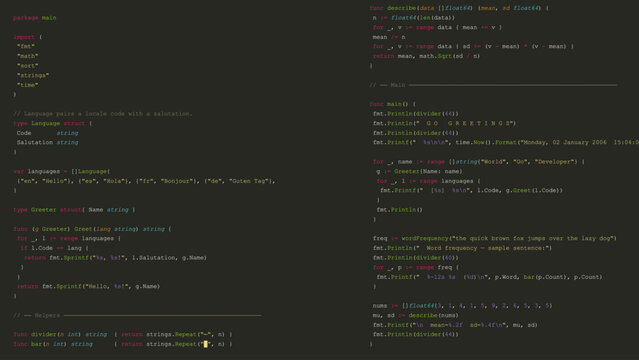The width and height of the screenshot is (639, 360).
Task: Click return with "l.Salutation, g.Name"
Action: 115,258
